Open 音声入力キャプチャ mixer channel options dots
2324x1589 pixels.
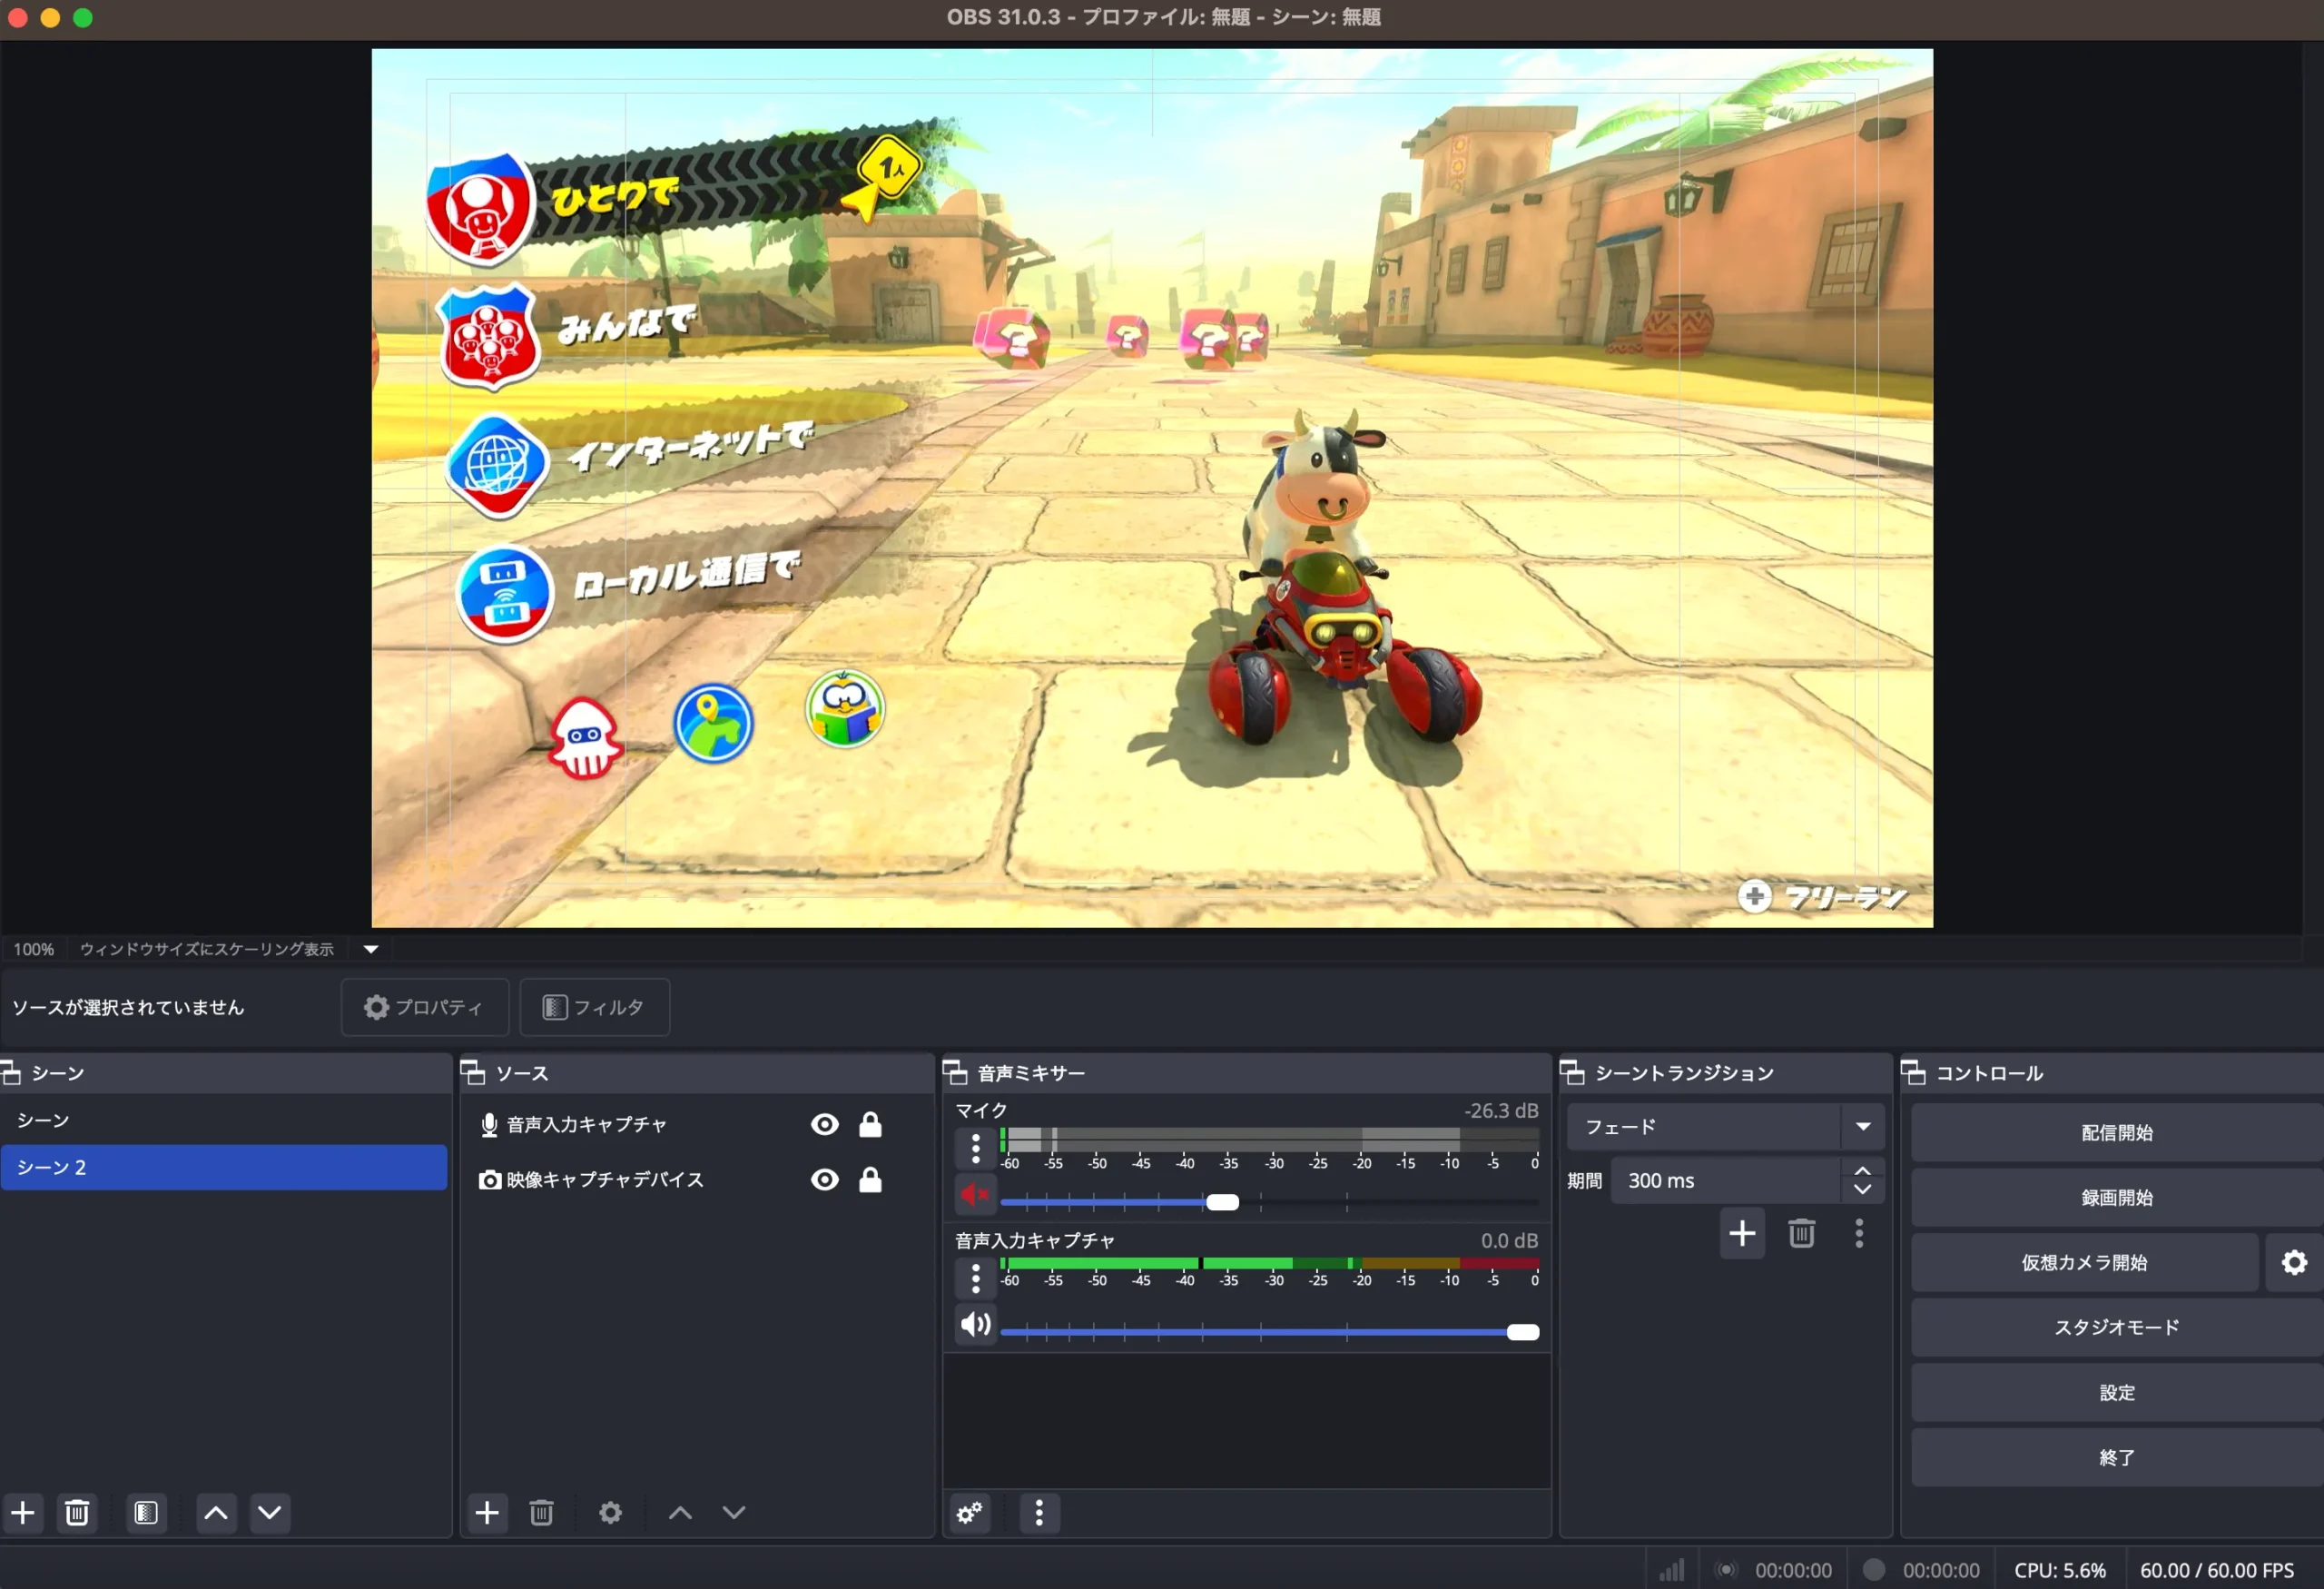(x=976, y=1278)
